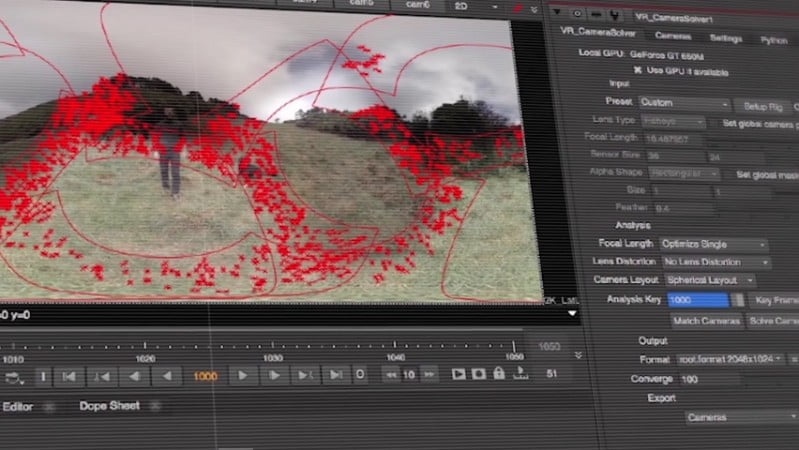Click the center node icon in properties header

[x=577, y=13]
